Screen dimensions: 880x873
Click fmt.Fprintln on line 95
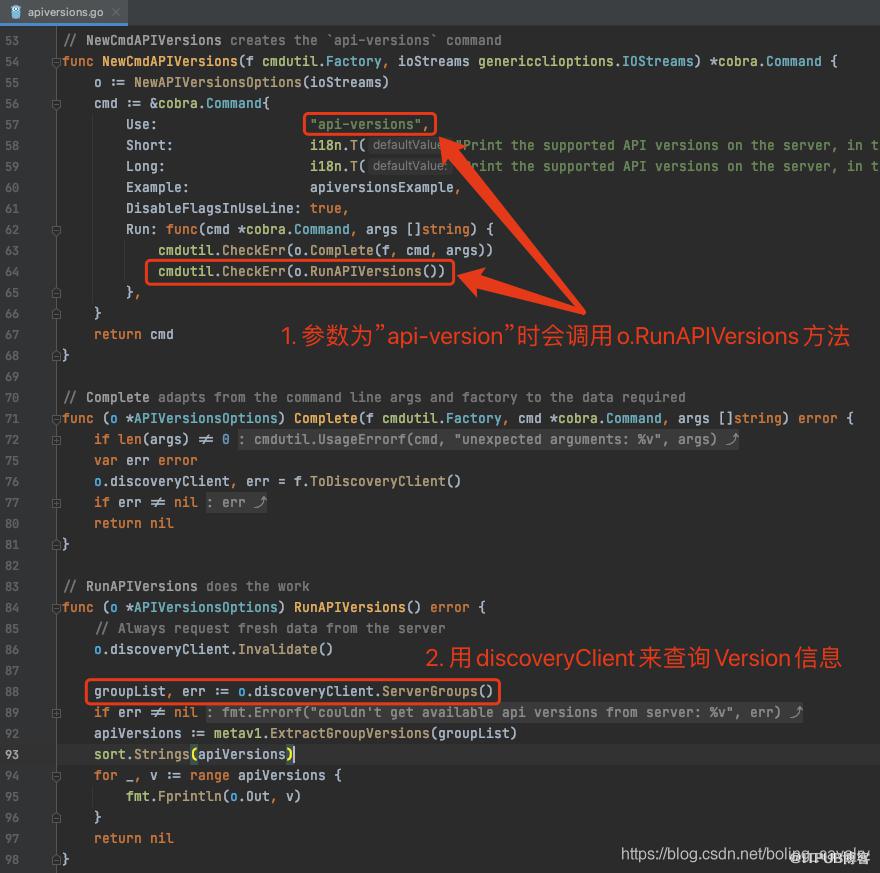pos(174,797)
